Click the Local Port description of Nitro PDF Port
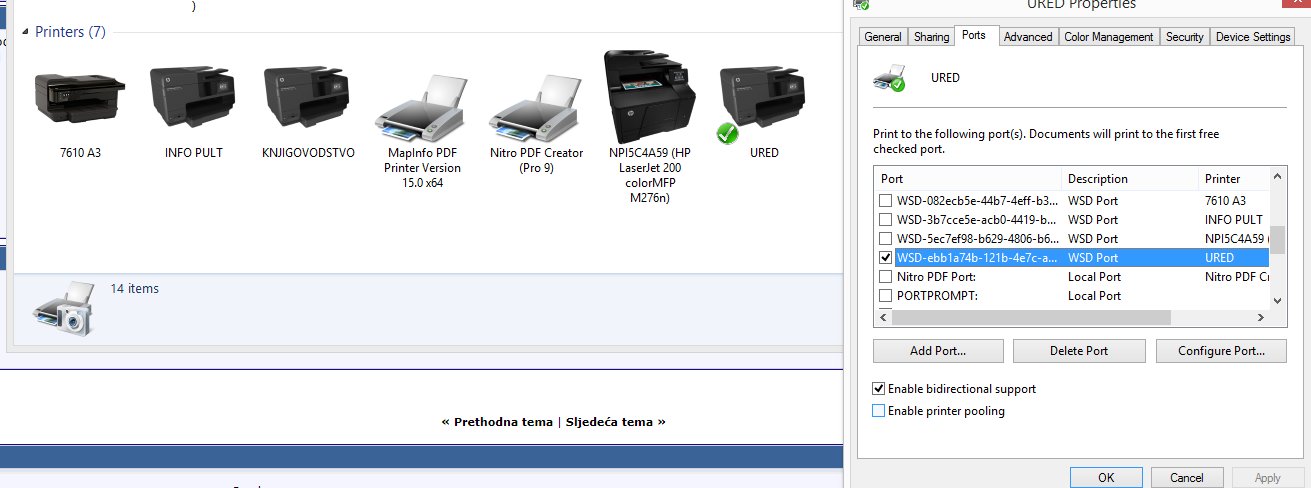The image size is (1311, 488). point(1094,277)
